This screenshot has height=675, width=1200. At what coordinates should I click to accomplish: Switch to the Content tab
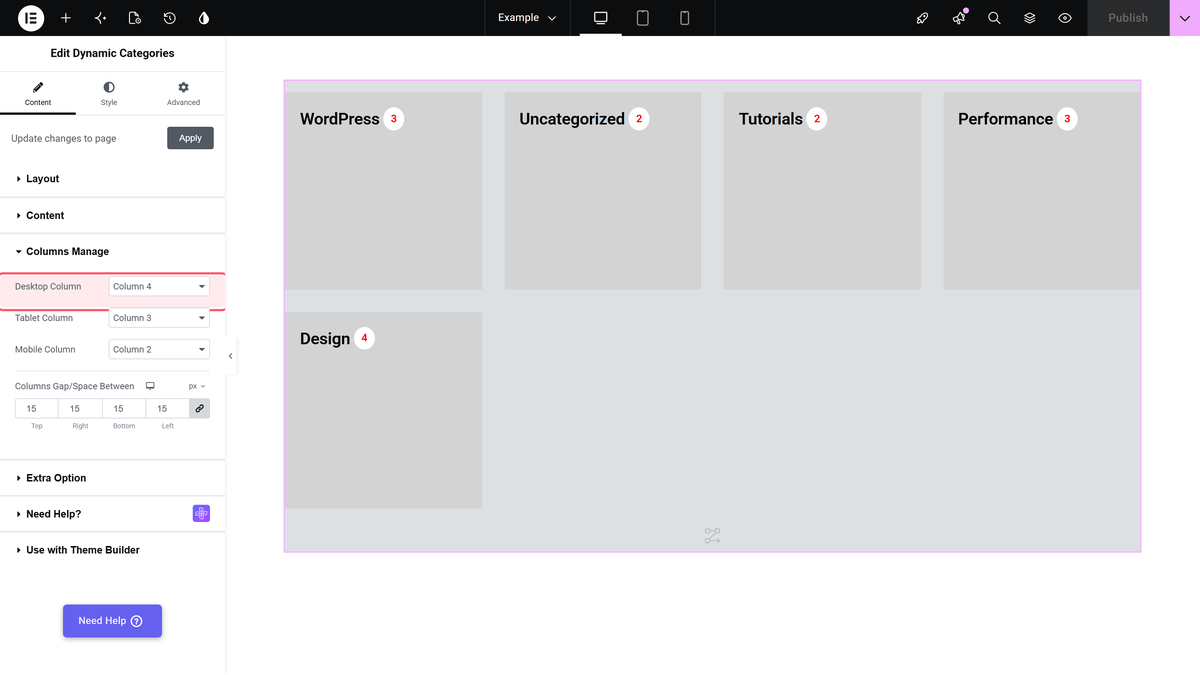coord(38,93)
